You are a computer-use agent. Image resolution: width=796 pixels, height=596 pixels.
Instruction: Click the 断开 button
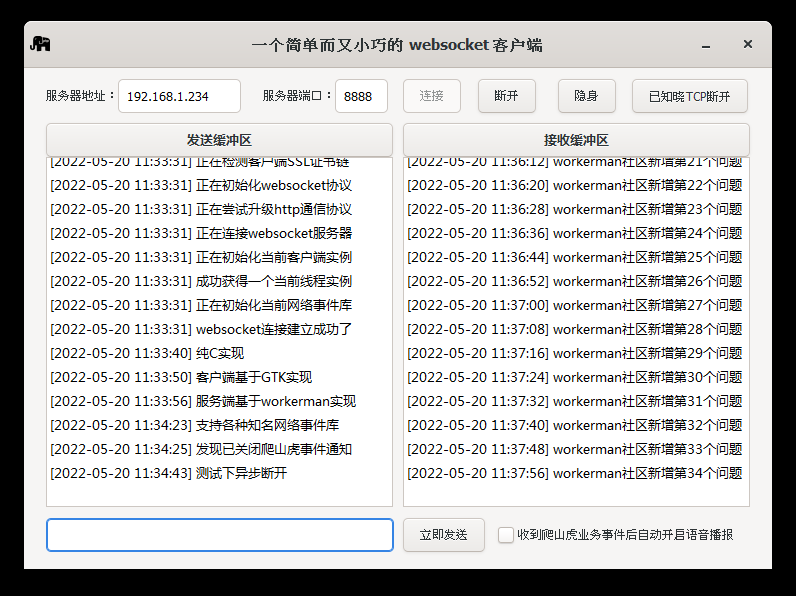pos(507,96)
